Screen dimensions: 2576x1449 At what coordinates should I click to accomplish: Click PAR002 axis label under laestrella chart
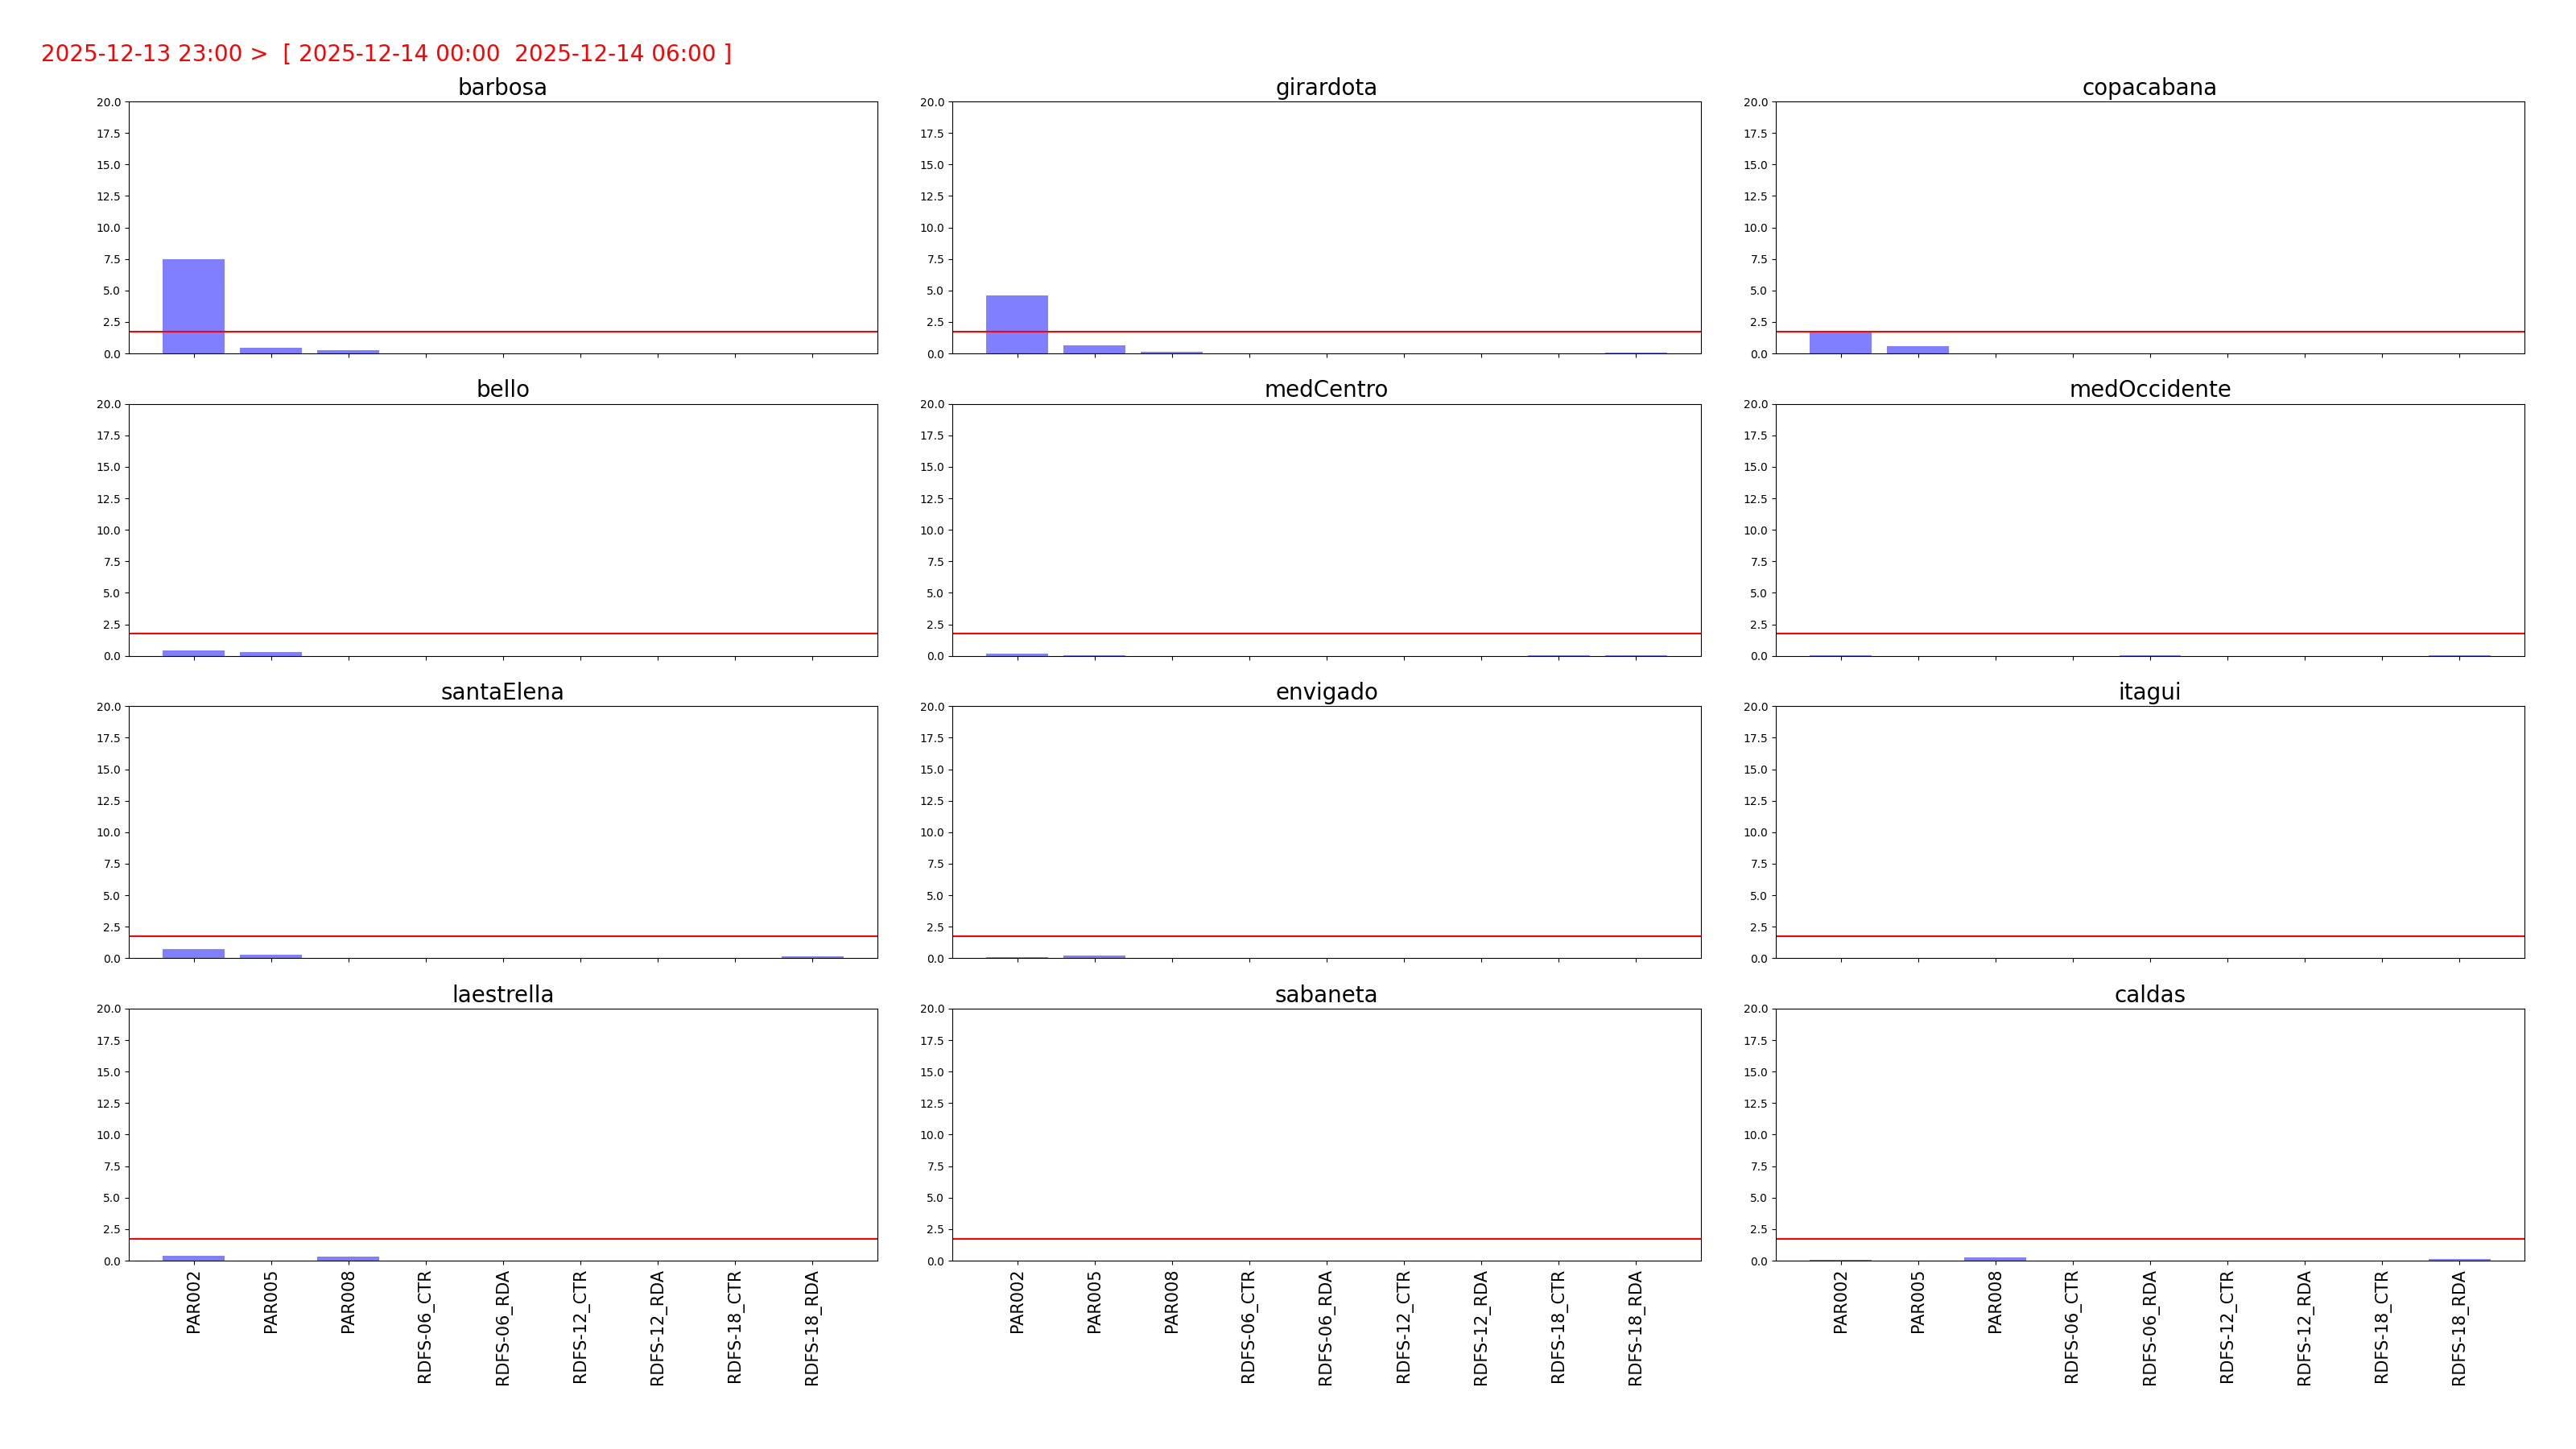(193, 1301)
